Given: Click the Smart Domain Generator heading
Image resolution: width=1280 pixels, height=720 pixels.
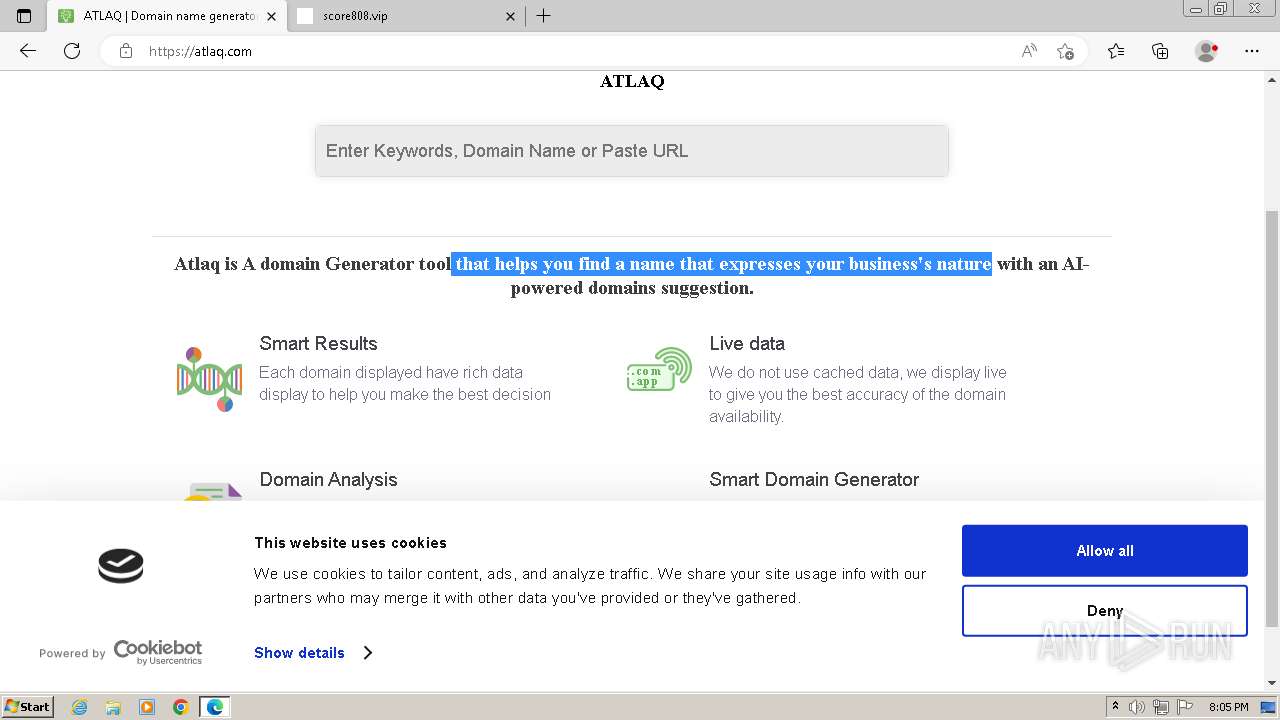Looking at the screenshot, I should 814,479.
